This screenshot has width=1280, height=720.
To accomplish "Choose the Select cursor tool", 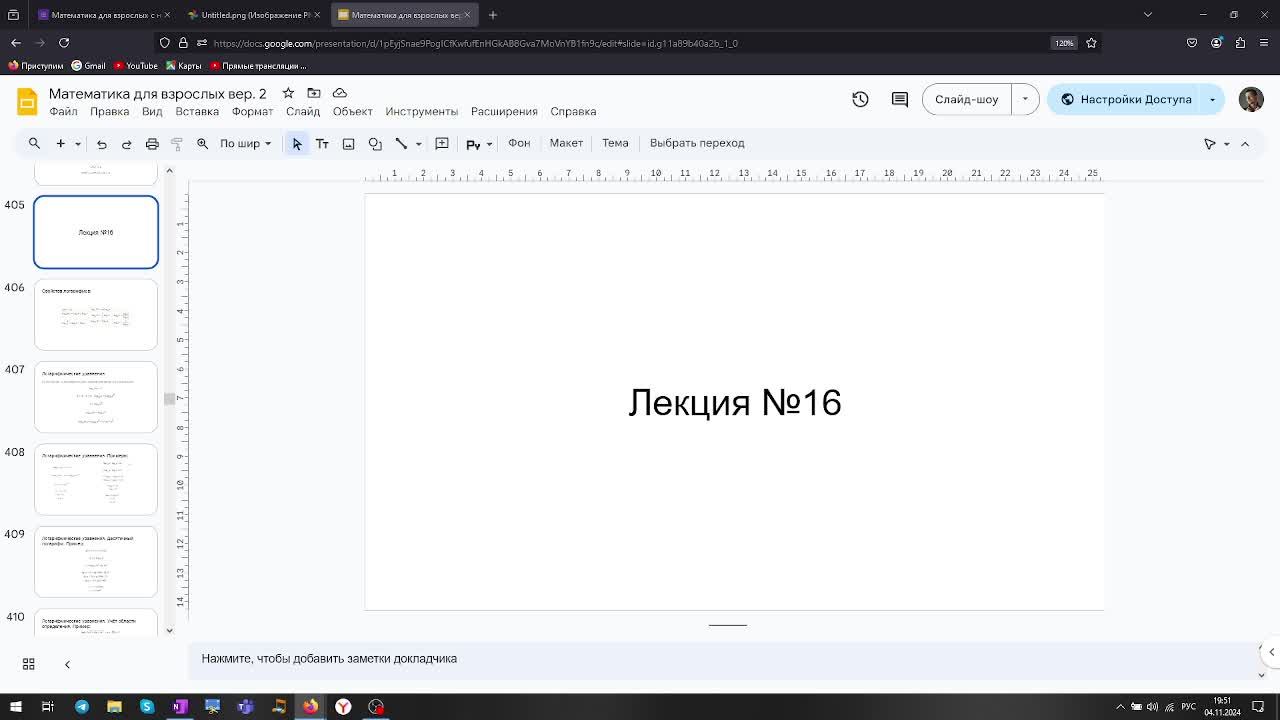I will [297, 143].
